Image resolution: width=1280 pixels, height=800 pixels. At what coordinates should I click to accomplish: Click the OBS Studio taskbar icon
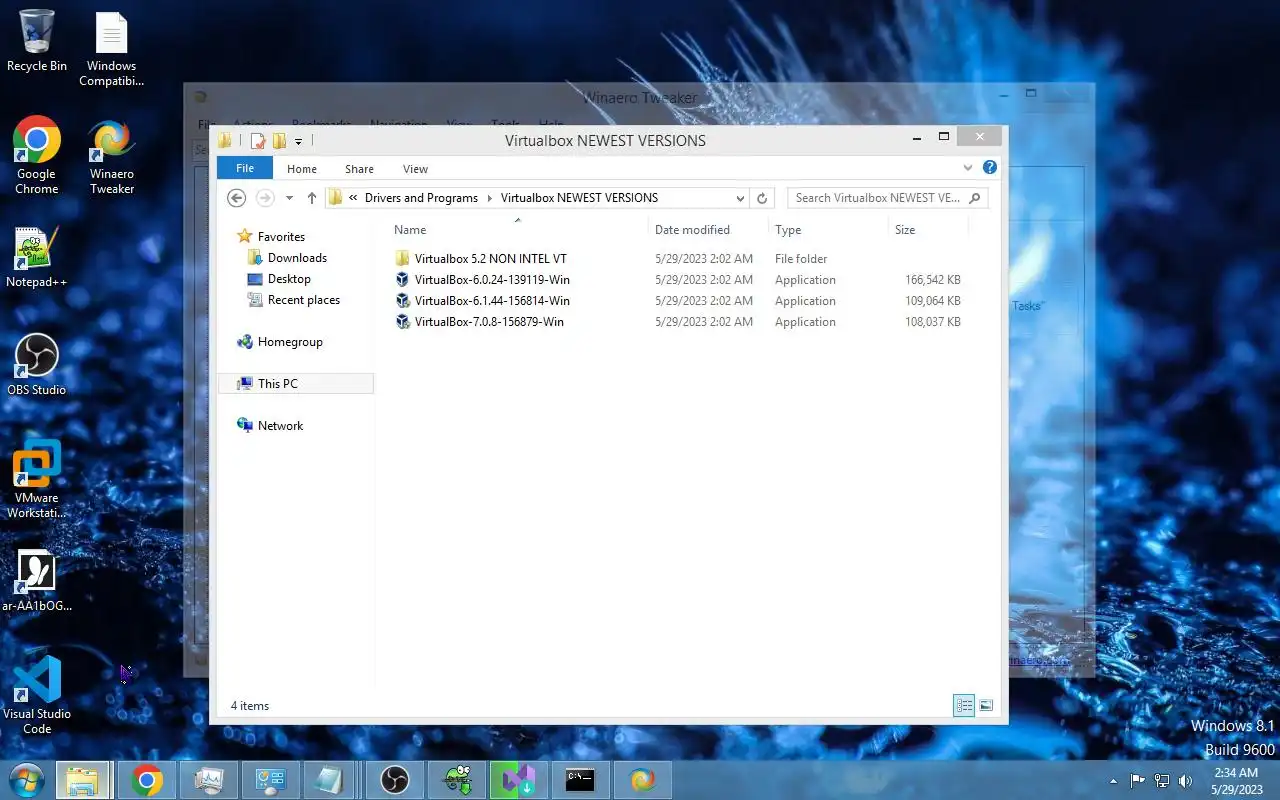[395, 780]
